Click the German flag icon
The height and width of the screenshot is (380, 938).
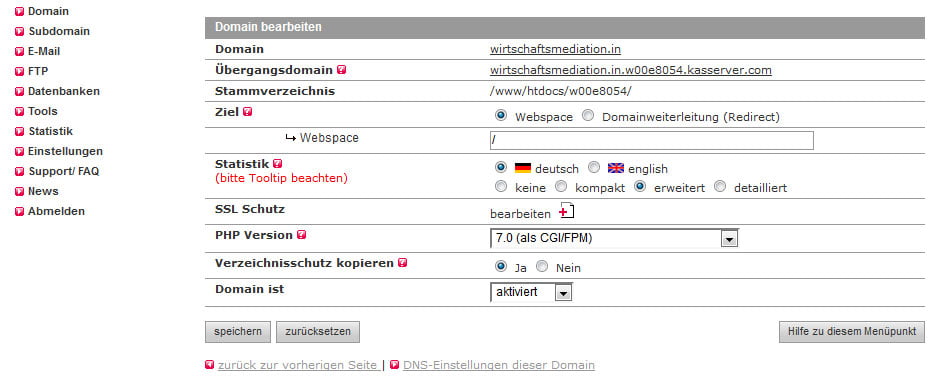523,168
